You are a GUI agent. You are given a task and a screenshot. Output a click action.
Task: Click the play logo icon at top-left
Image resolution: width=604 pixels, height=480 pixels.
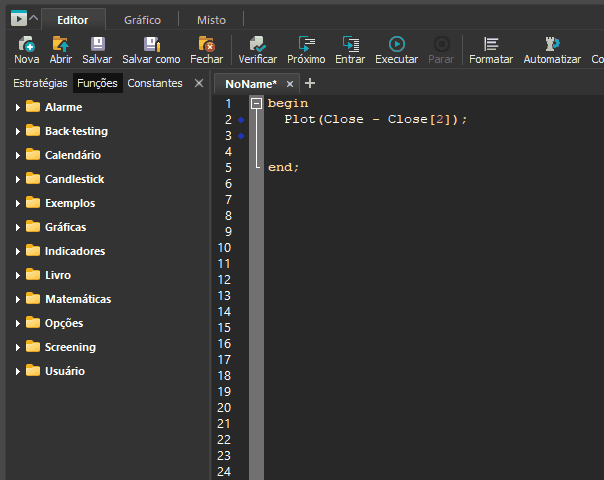(x=18, y=18)
